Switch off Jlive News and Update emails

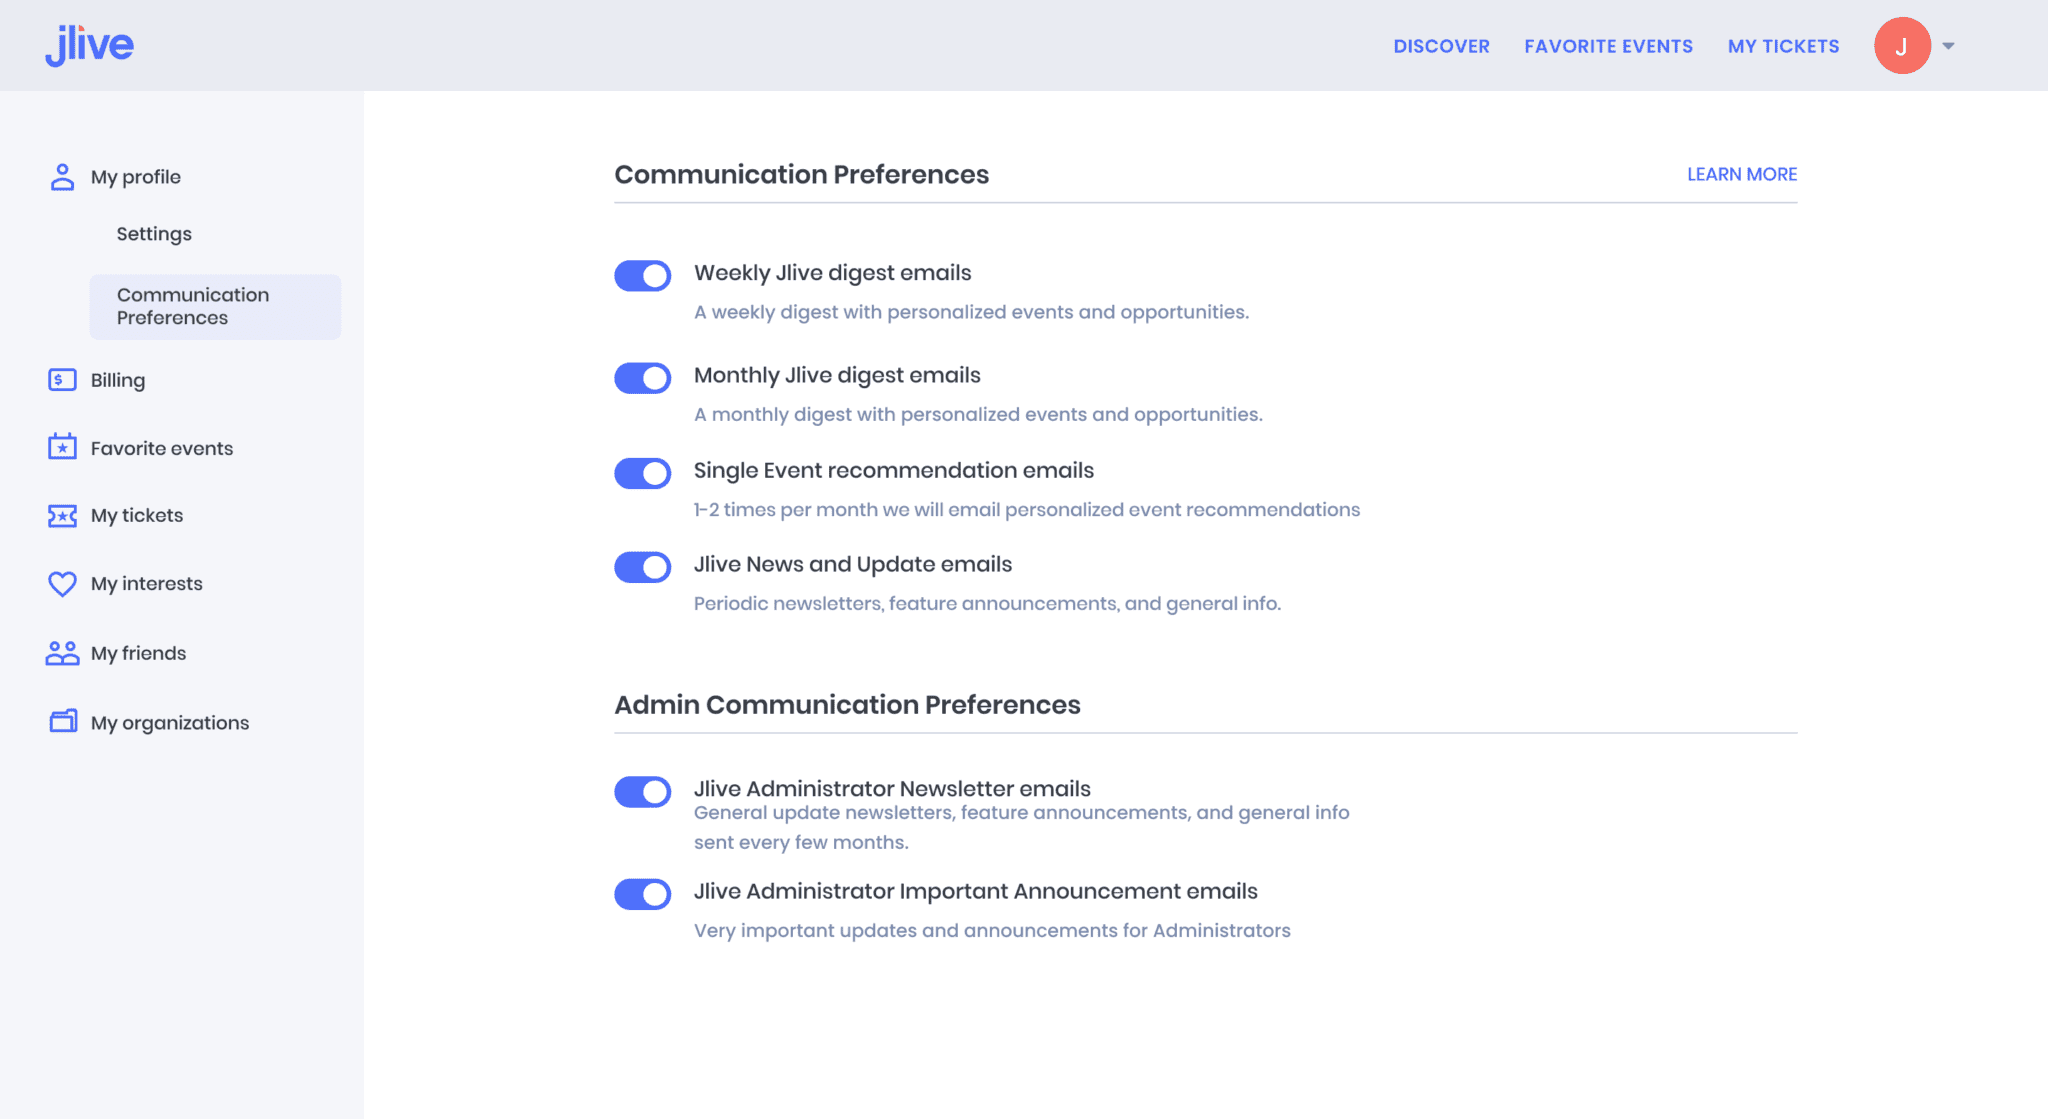(642, 567)
